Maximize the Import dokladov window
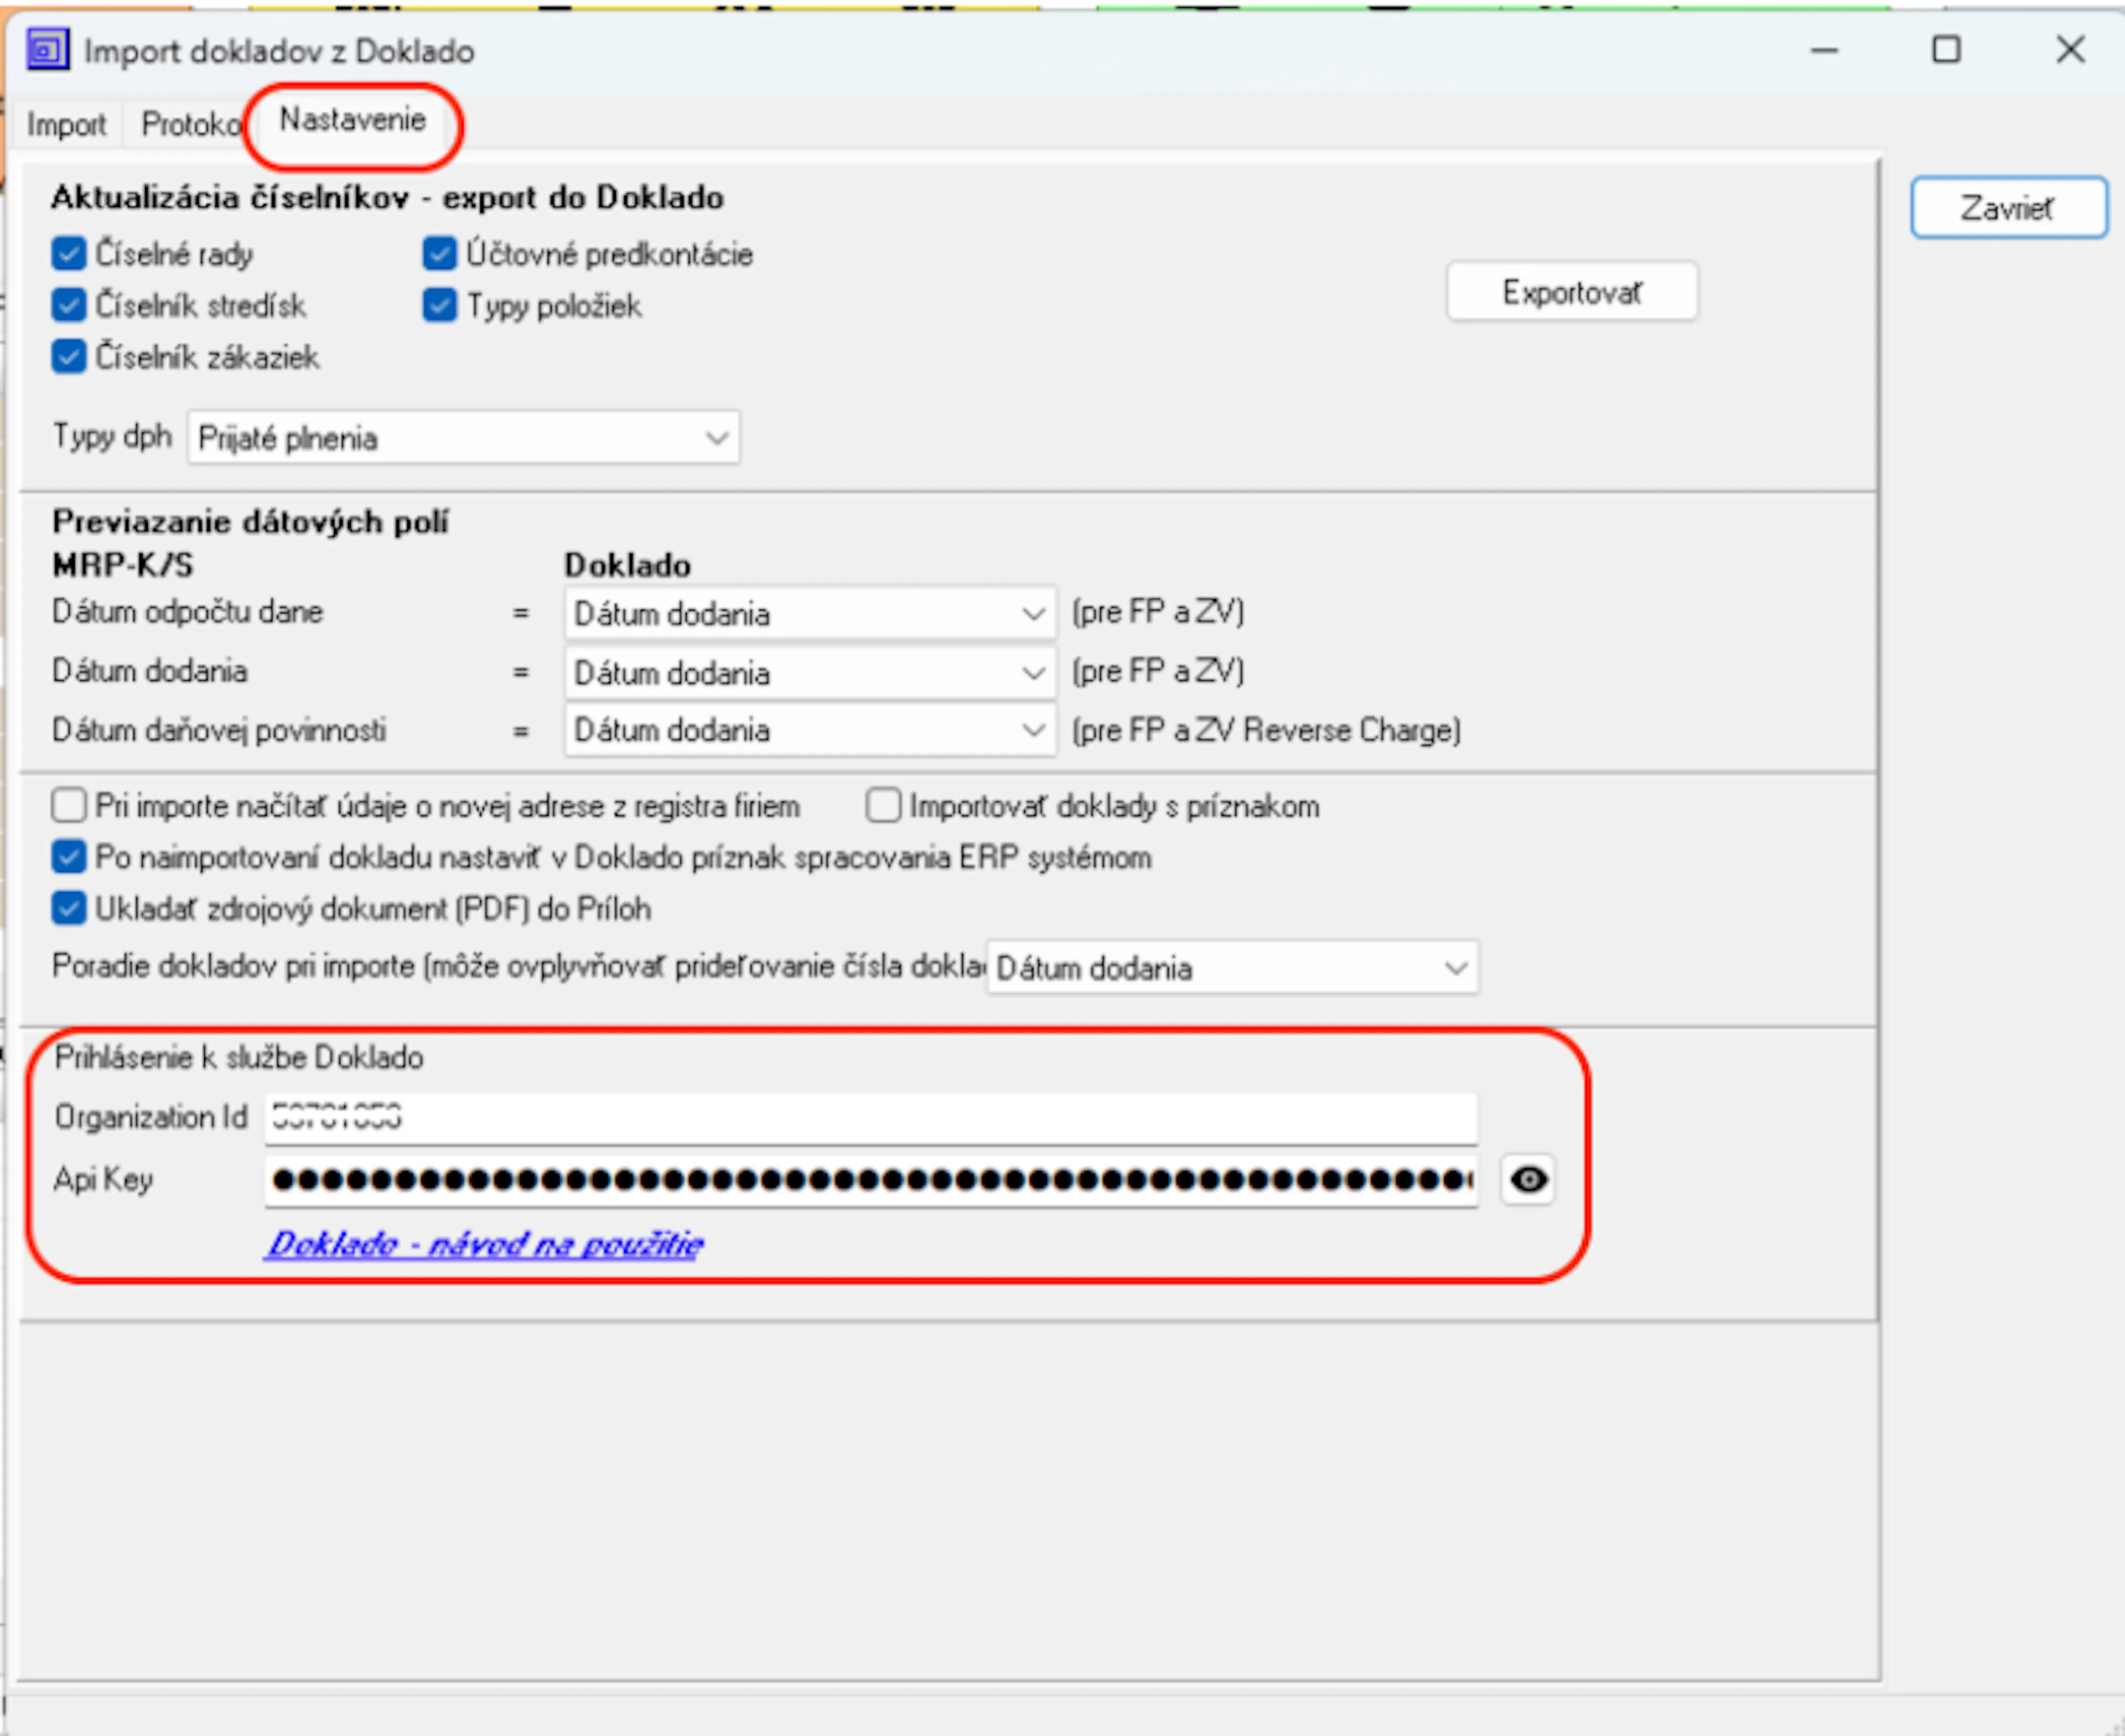 point(1946,50)
